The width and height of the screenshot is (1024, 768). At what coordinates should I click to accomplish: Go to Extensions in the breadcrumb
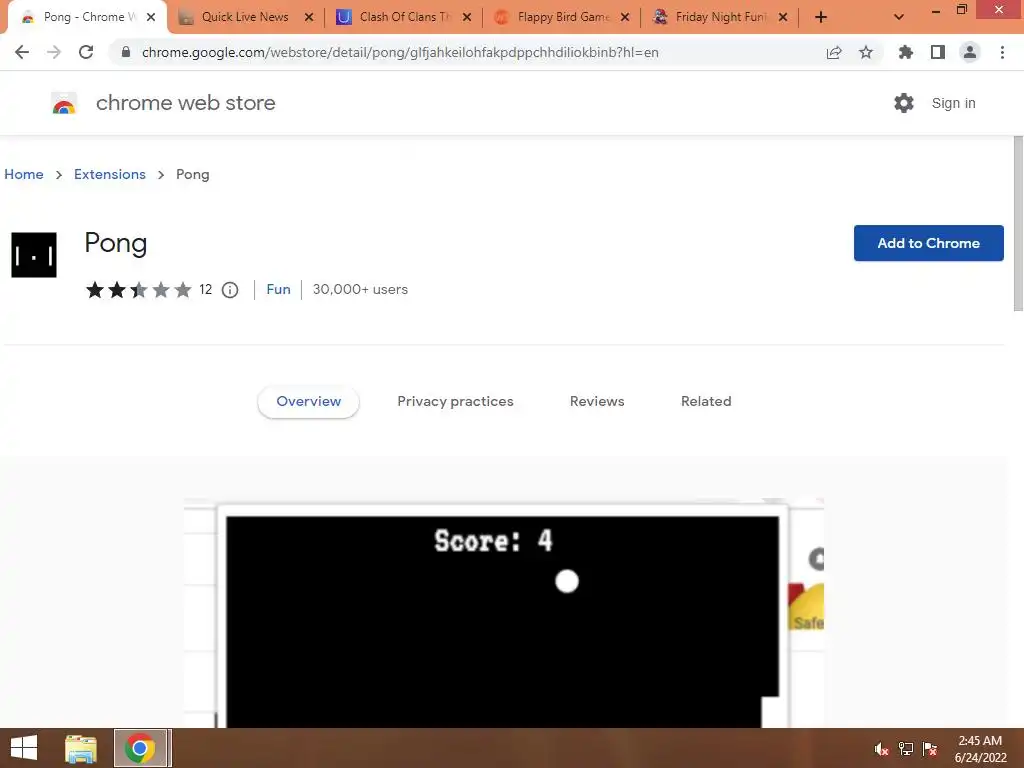[x=110, y=174]
